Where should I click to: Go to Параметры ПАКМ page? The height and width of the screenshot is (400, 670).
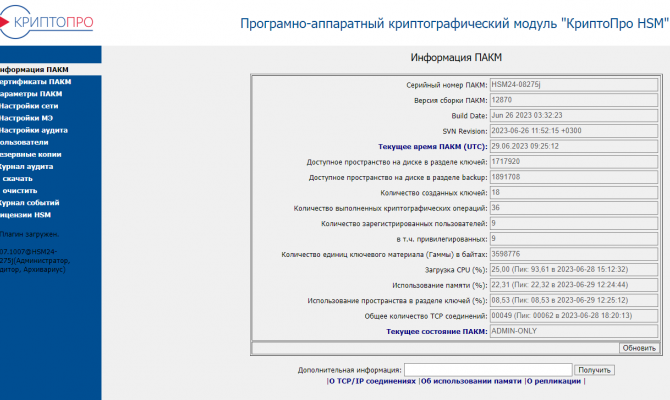31,94
